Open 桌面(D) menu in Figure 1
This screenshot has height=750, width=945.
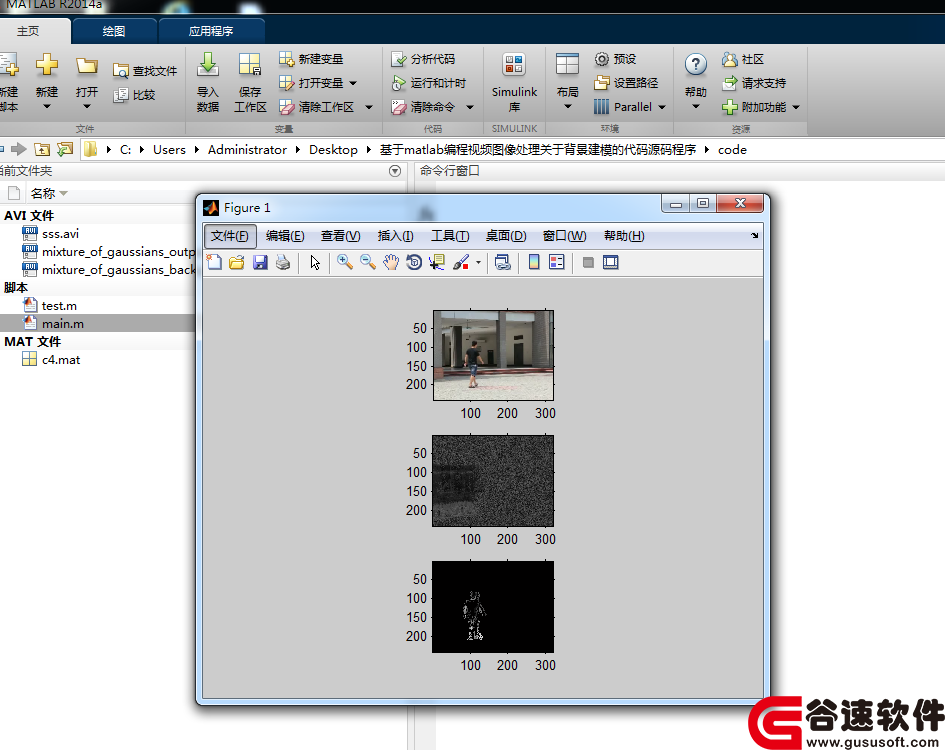point(506,236)
